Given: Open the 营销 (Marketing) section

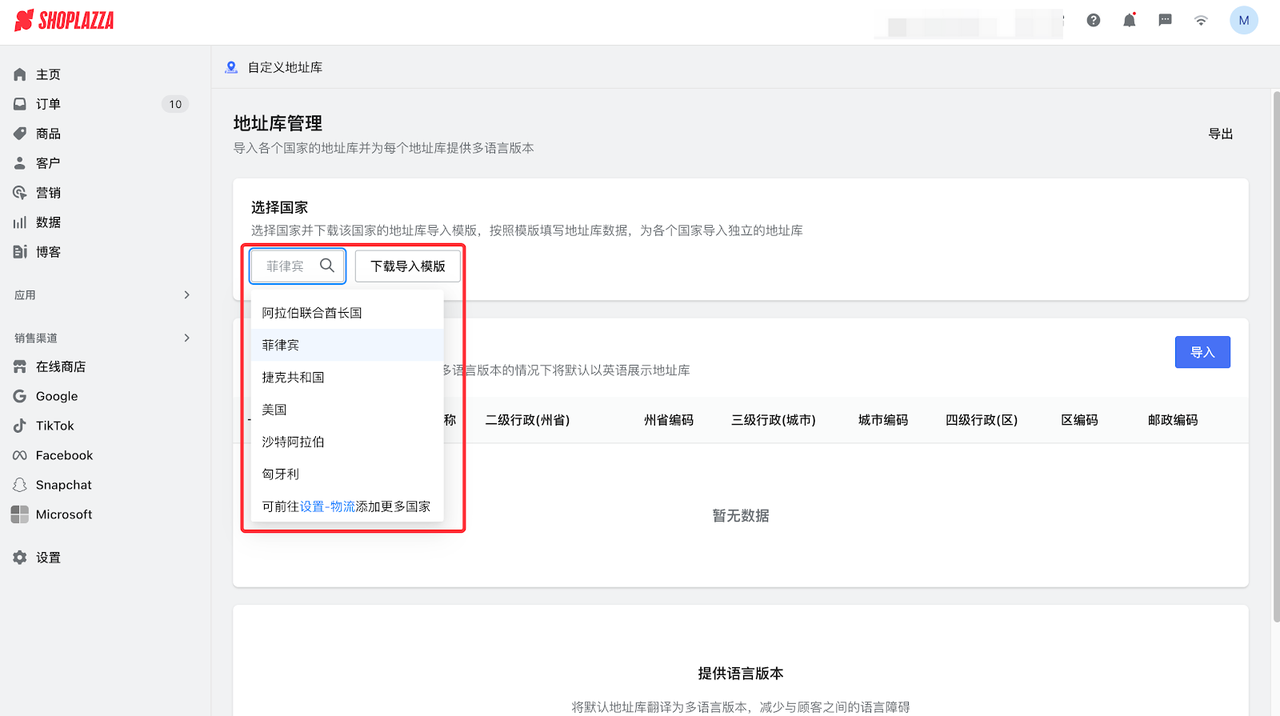Looking at the screenshot, I should click(x=46, y=192).
